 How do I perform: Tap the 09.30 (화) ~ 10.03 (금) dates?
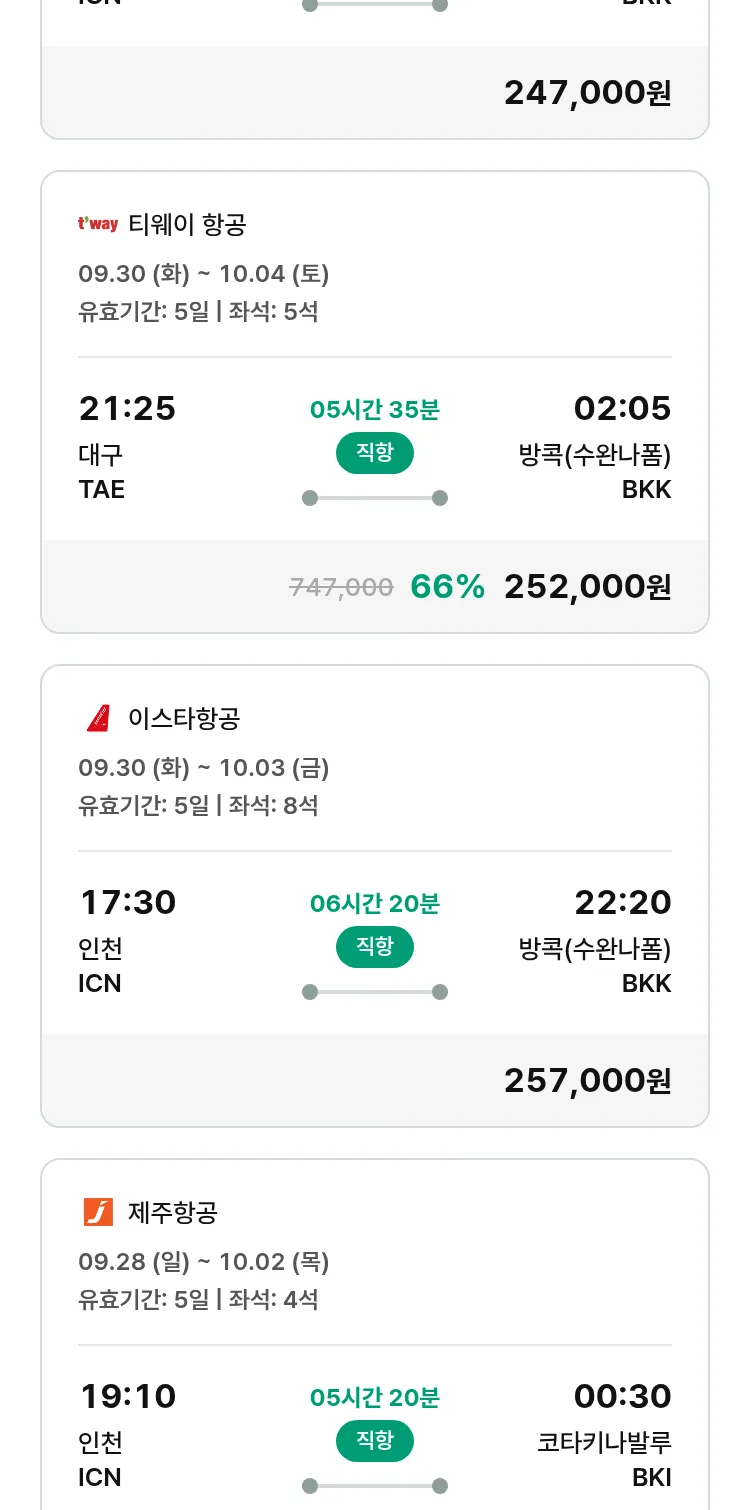click(x=204, y=768)
